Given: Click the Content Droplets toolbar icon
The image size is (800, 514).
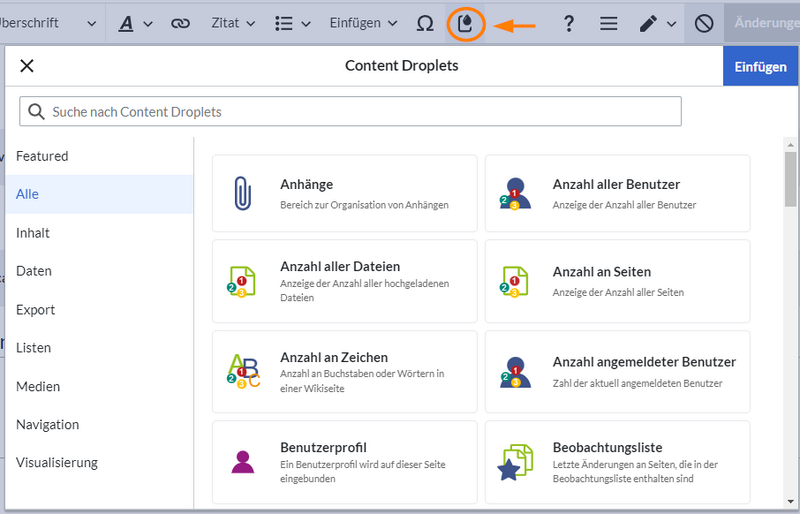Looking at the screenshot, I should 465,23.
